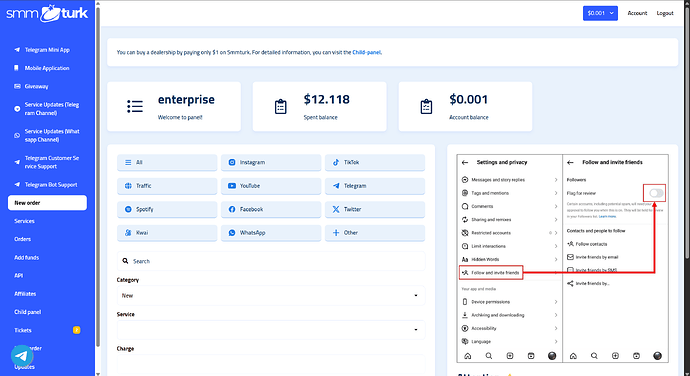Select the All category filter
Screen dimensions: 690x376
[167, 162]
